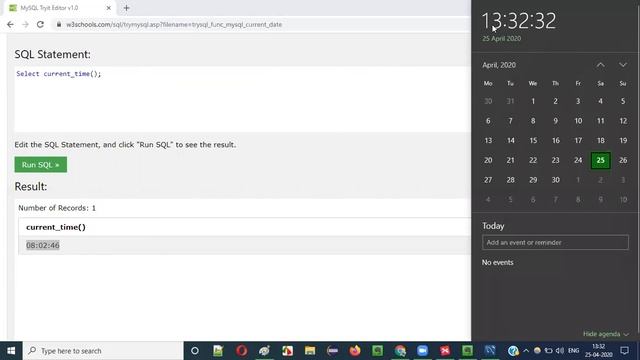640x360 pixels.
Task: Select today's date 25 in calendar
Action: click(x=600, y=160)
